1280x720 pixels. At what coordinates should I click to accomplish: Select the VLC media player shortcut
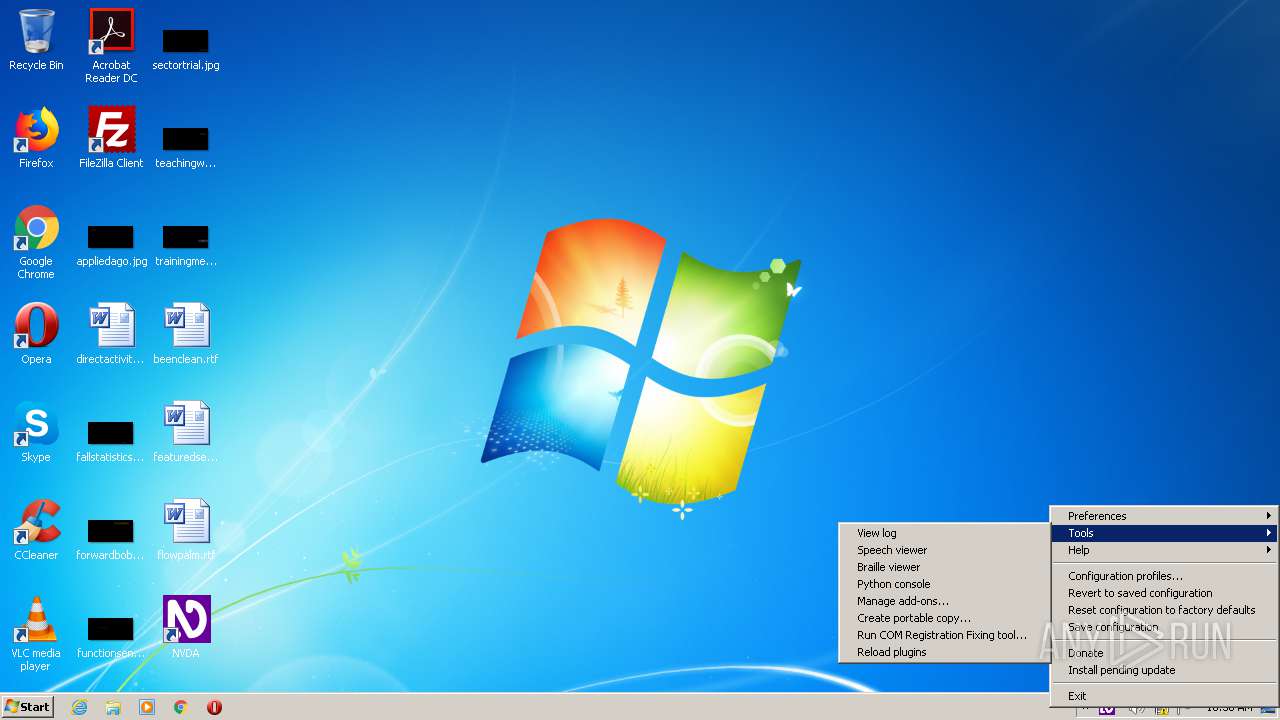pyautogui.click(x=36, y=634)
